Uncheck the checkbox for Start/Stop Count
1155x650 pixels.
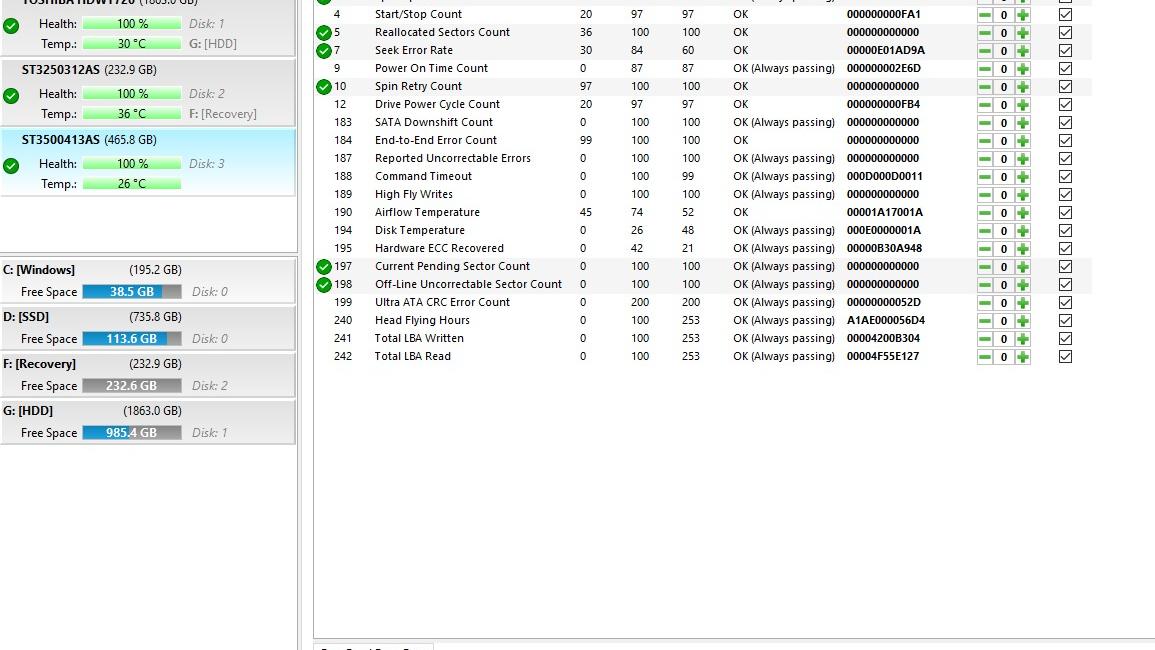[1065, 15]
